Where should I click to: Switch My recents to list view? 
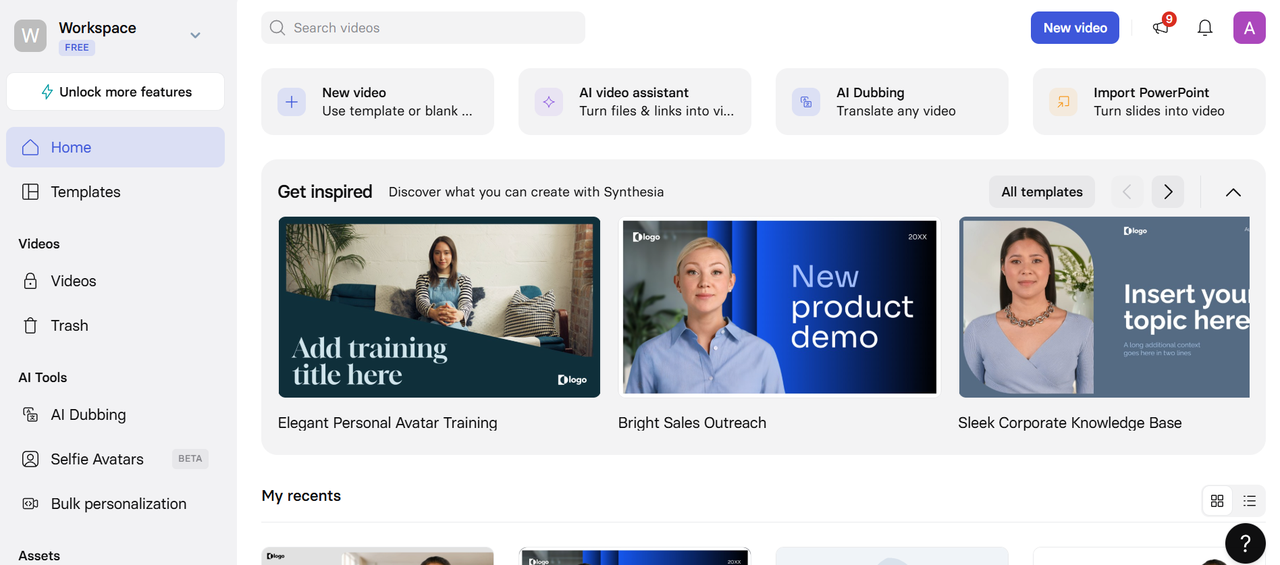(x=1249, y=501)
